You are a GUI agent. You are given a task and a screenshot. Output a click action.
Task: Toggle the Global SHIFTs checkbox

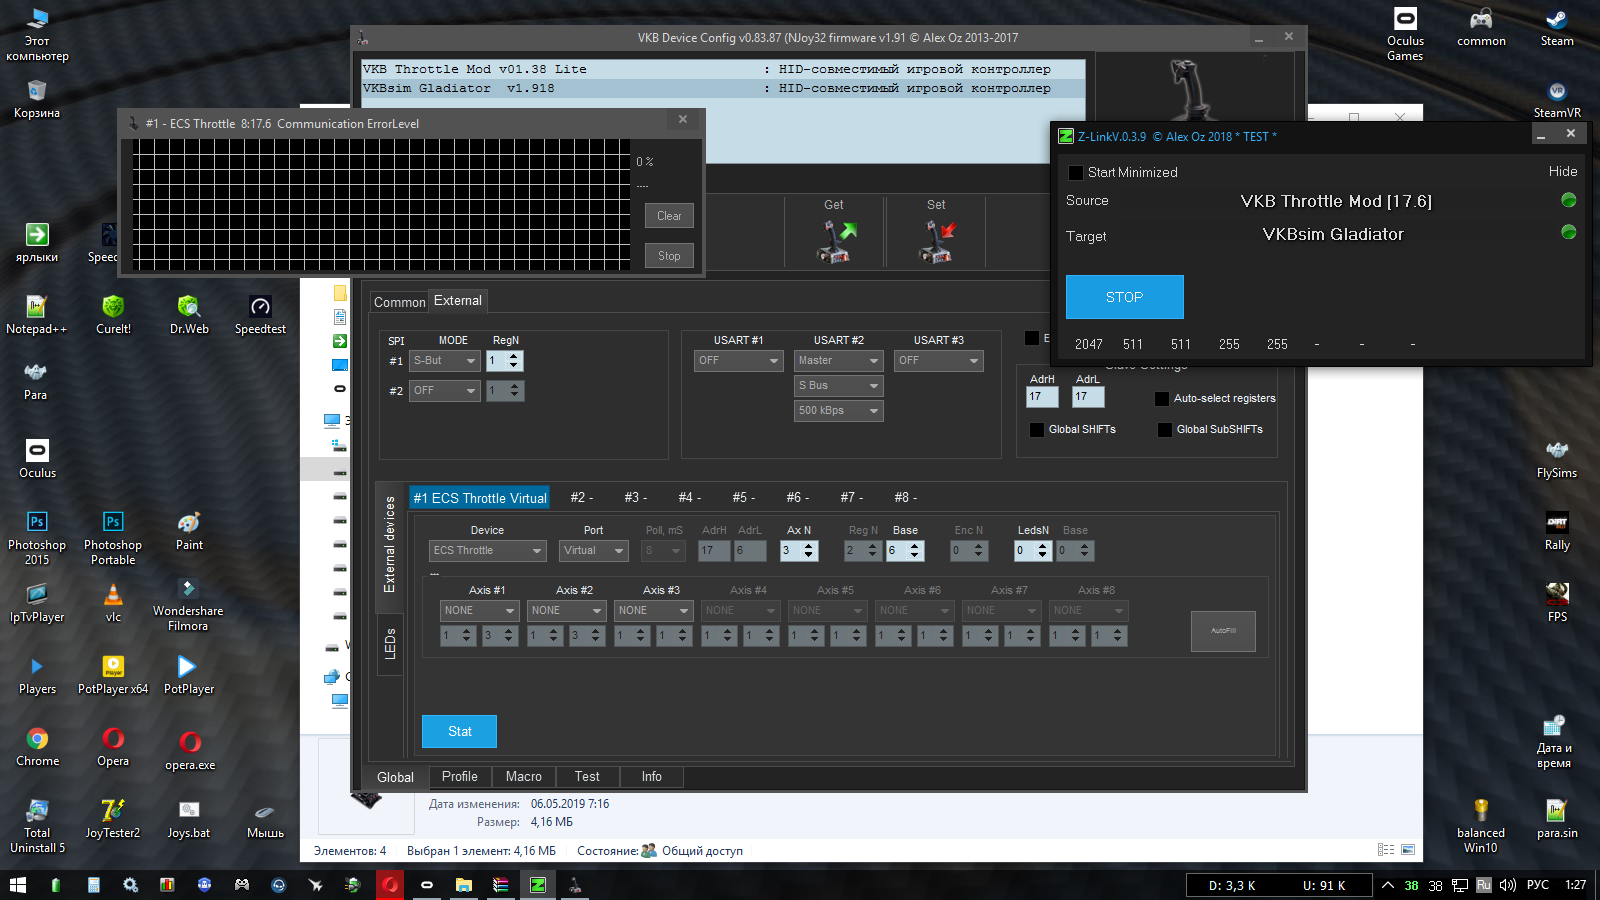click(1037, 430)
